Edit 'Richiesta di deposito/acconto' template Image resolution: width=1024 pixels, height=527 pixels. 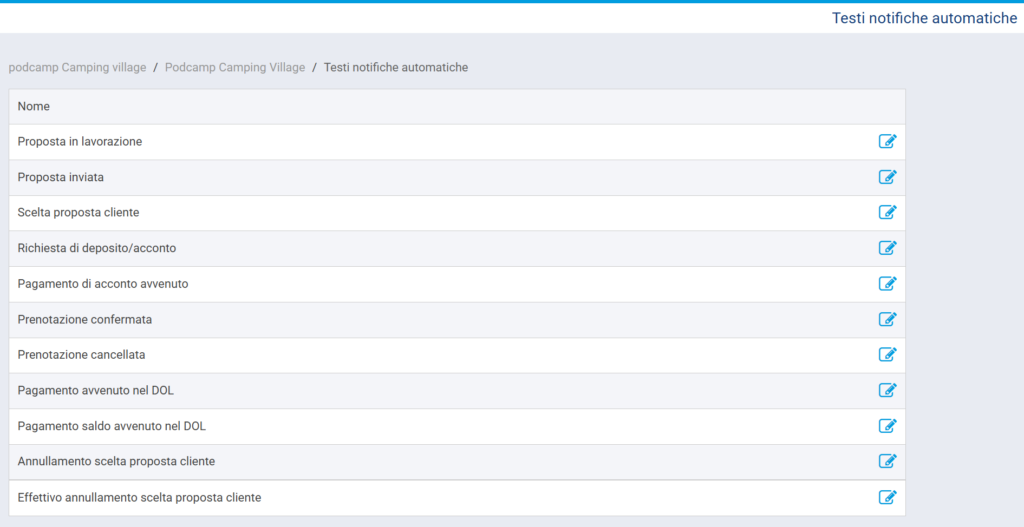(887, 248)
